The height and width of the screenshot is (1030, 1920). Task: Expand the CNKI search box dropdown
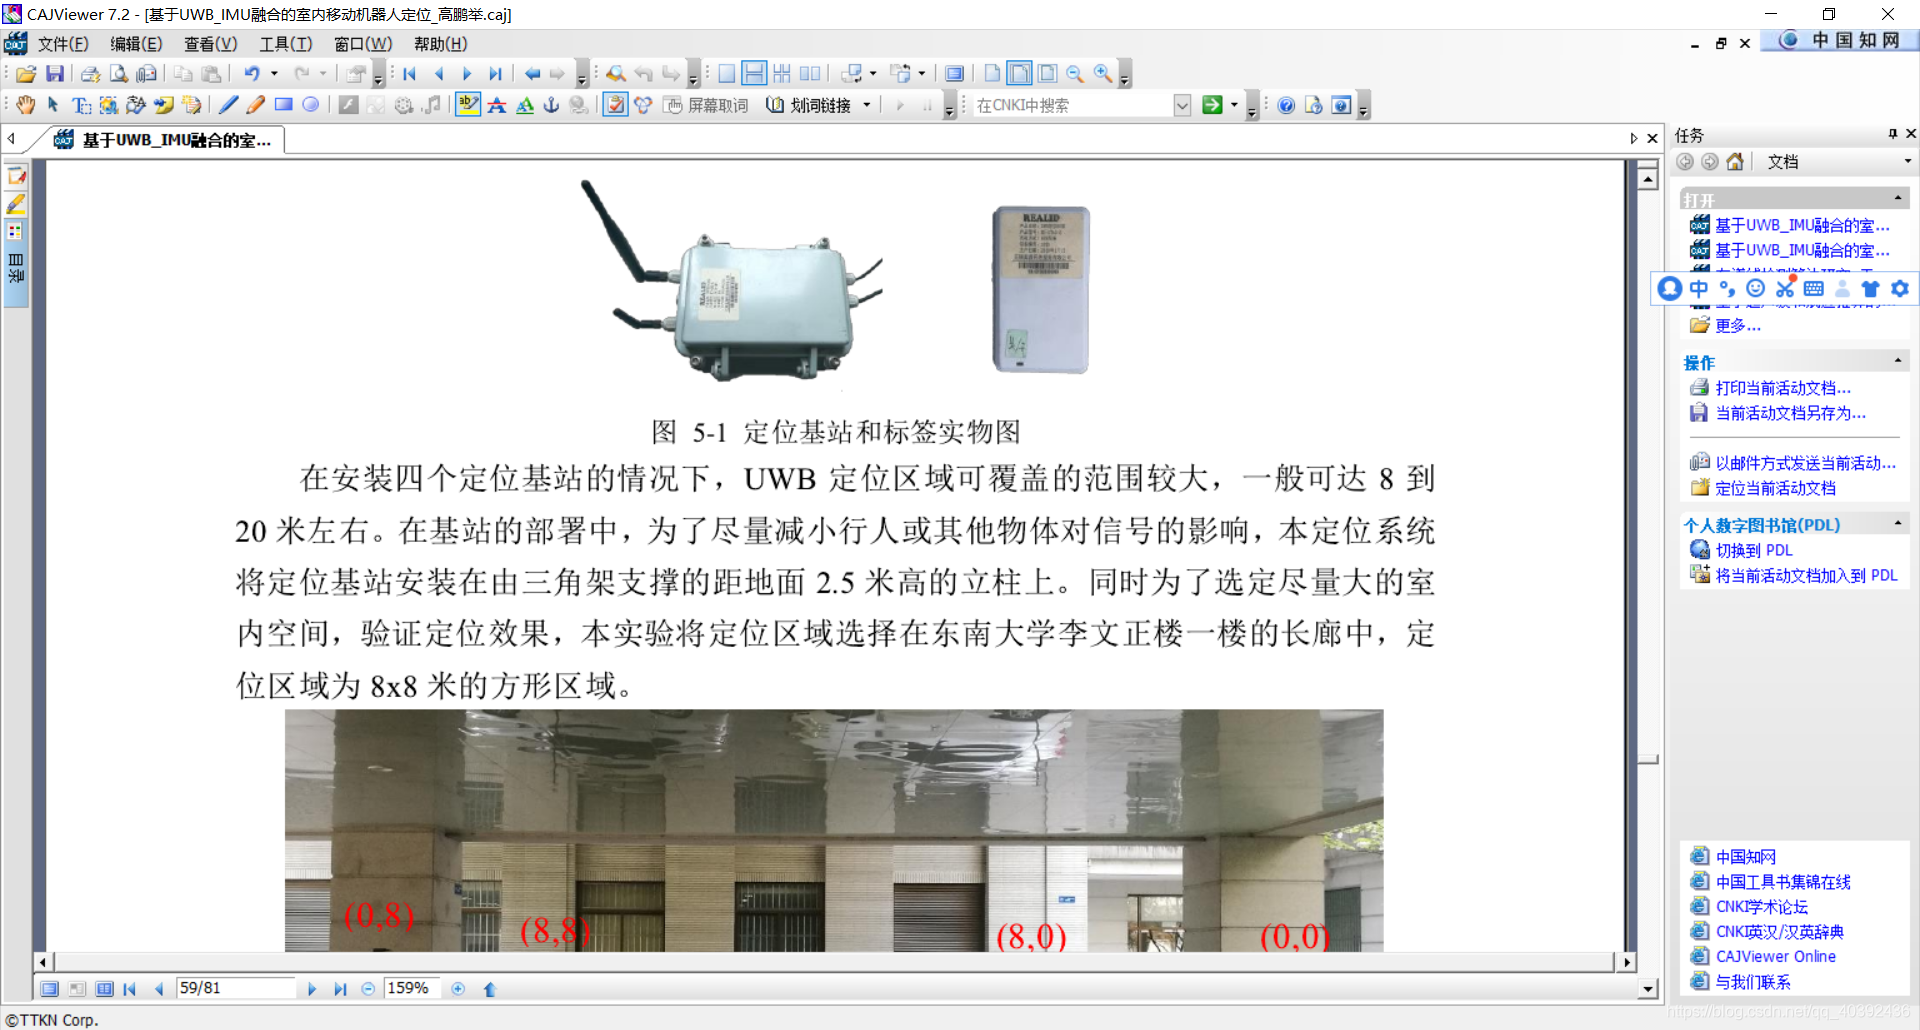[x=1182, y=105]
